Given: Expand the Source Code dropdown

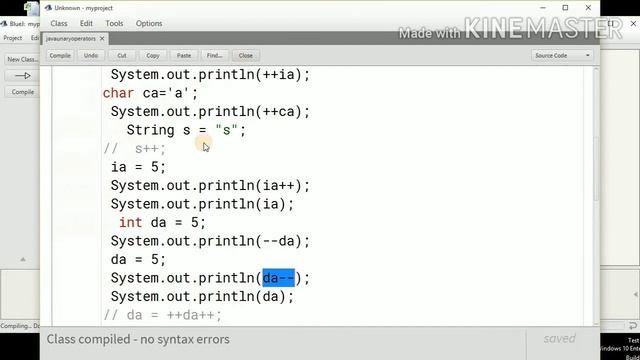Looking at the screenshot, I should (x=562, y=56).
